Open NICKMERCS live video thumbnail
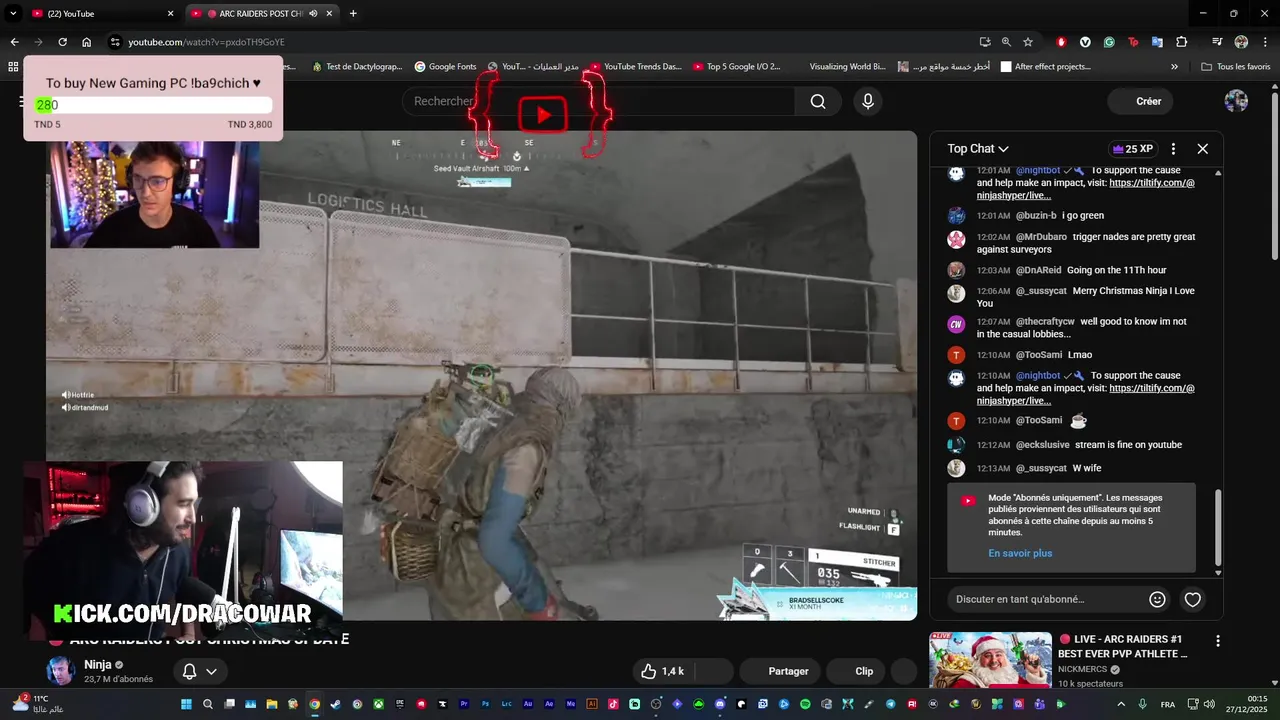Image resolution: width=1280 pixels, height=720 pixels. point(990,660)
